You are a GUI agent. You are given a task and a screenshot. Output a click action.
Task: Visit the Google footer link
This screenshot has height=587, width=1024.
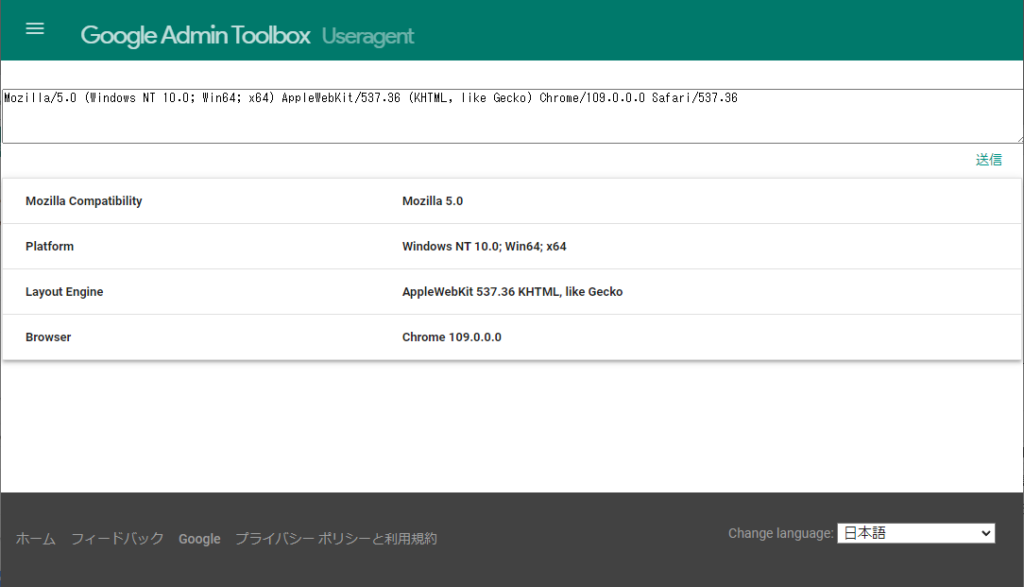pos(199,538)
